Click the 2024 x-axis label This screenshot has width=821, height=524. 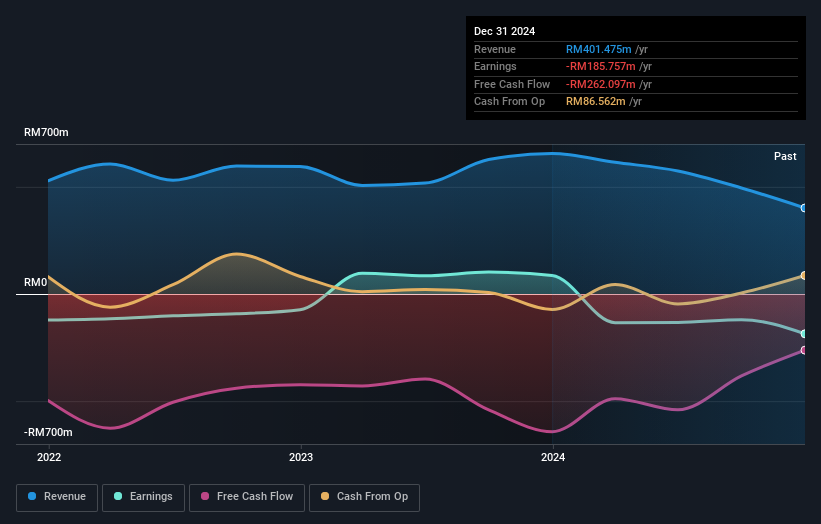click(x=553, y=457)
